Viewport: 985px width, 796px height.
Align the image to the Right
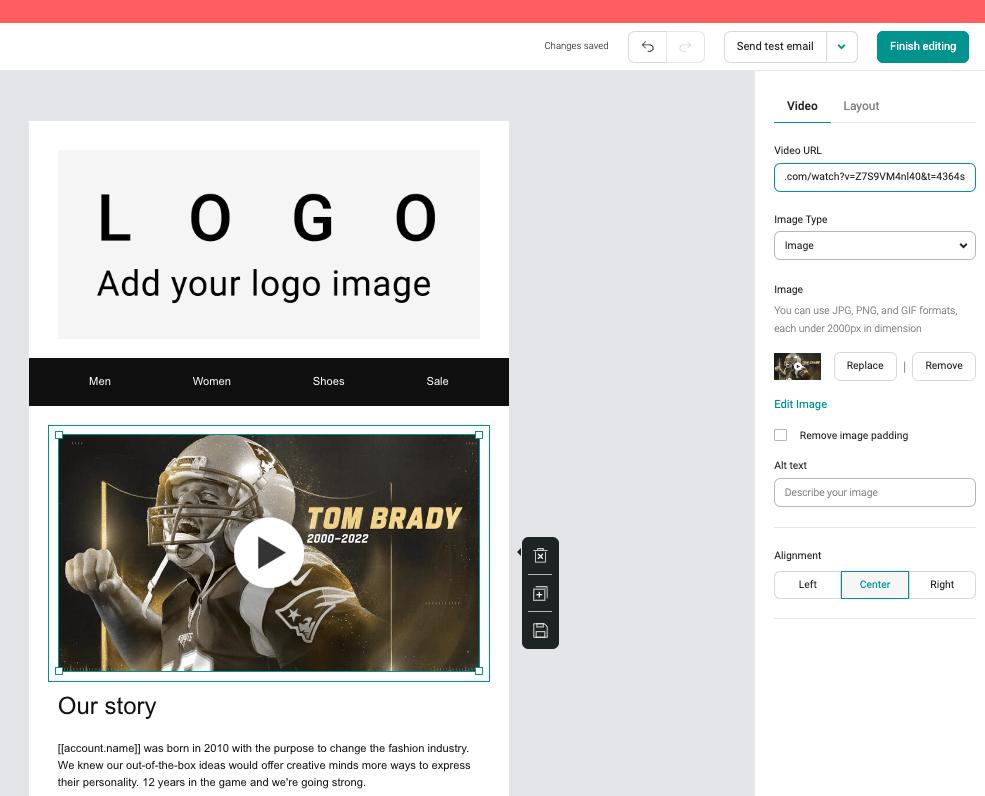(x=942, y=585)
